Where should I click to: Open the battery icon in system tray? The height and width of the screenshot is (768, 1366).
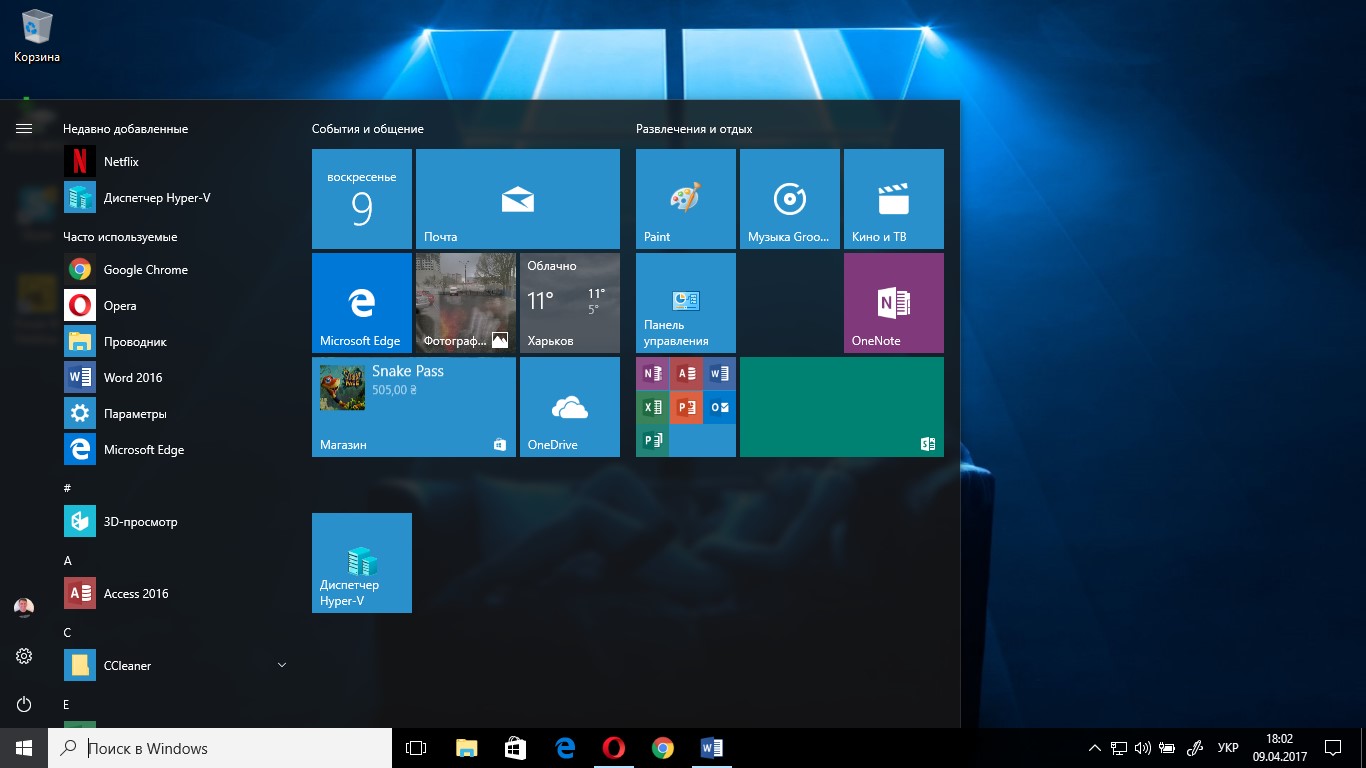click(1167, 748)
